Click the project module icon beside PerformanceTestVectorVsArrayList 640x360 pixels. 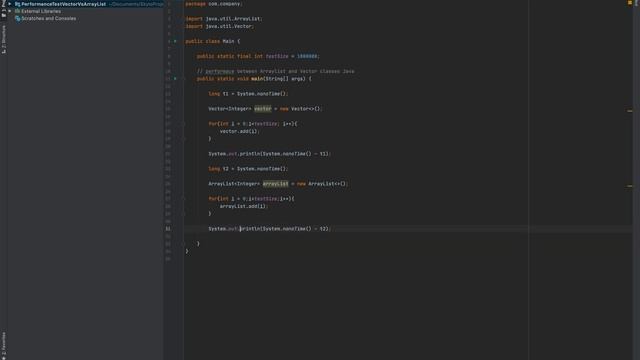point(18,4)
